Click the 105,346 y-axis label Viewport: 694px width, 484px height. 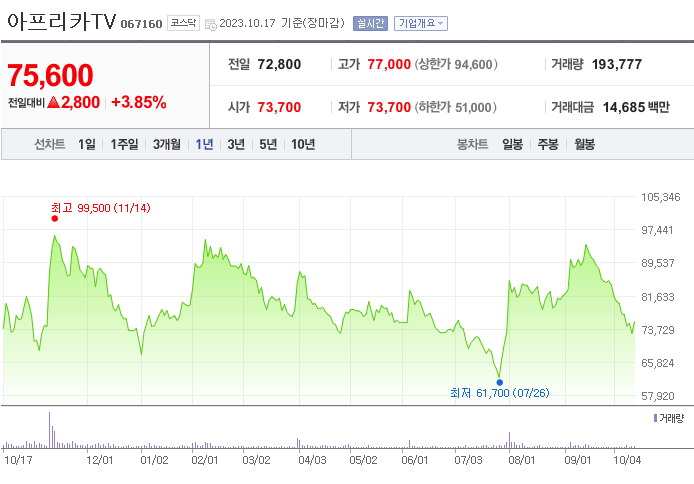[x=661, y=197]
